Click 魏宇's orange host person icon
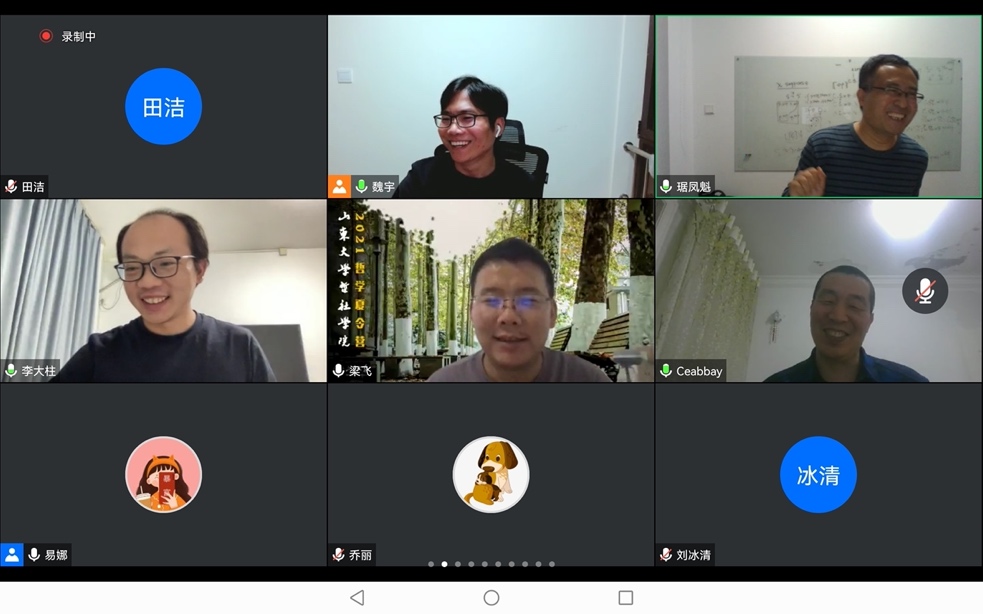Image resolution: width=983 pixels, height=614 pixels. [x=339, y=186]
